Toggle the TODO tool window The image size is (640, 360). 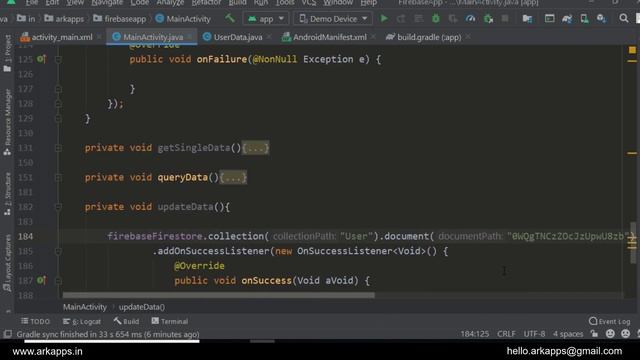tap(36, 321)
